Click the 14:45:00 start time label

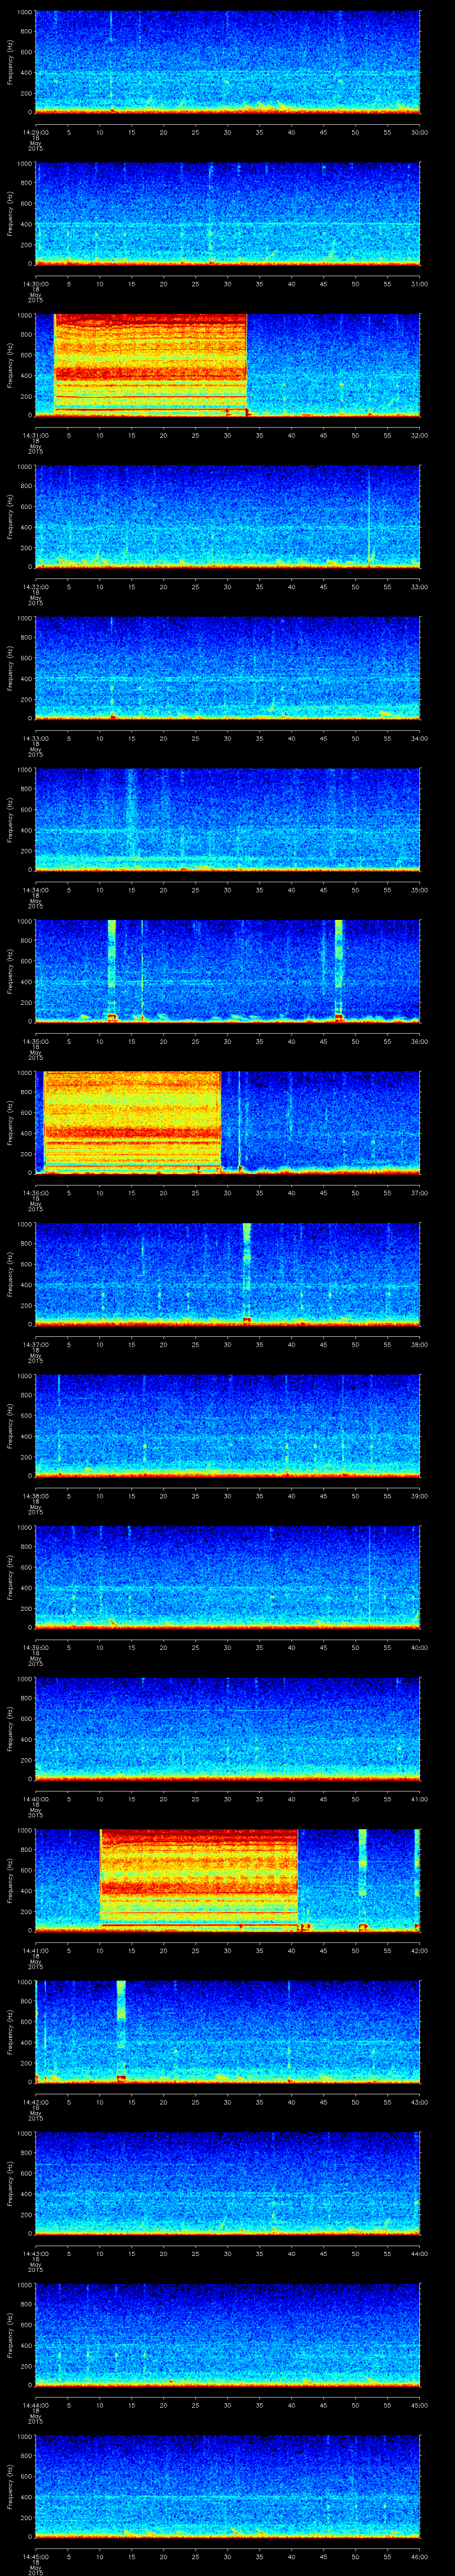coord(35,2556)
